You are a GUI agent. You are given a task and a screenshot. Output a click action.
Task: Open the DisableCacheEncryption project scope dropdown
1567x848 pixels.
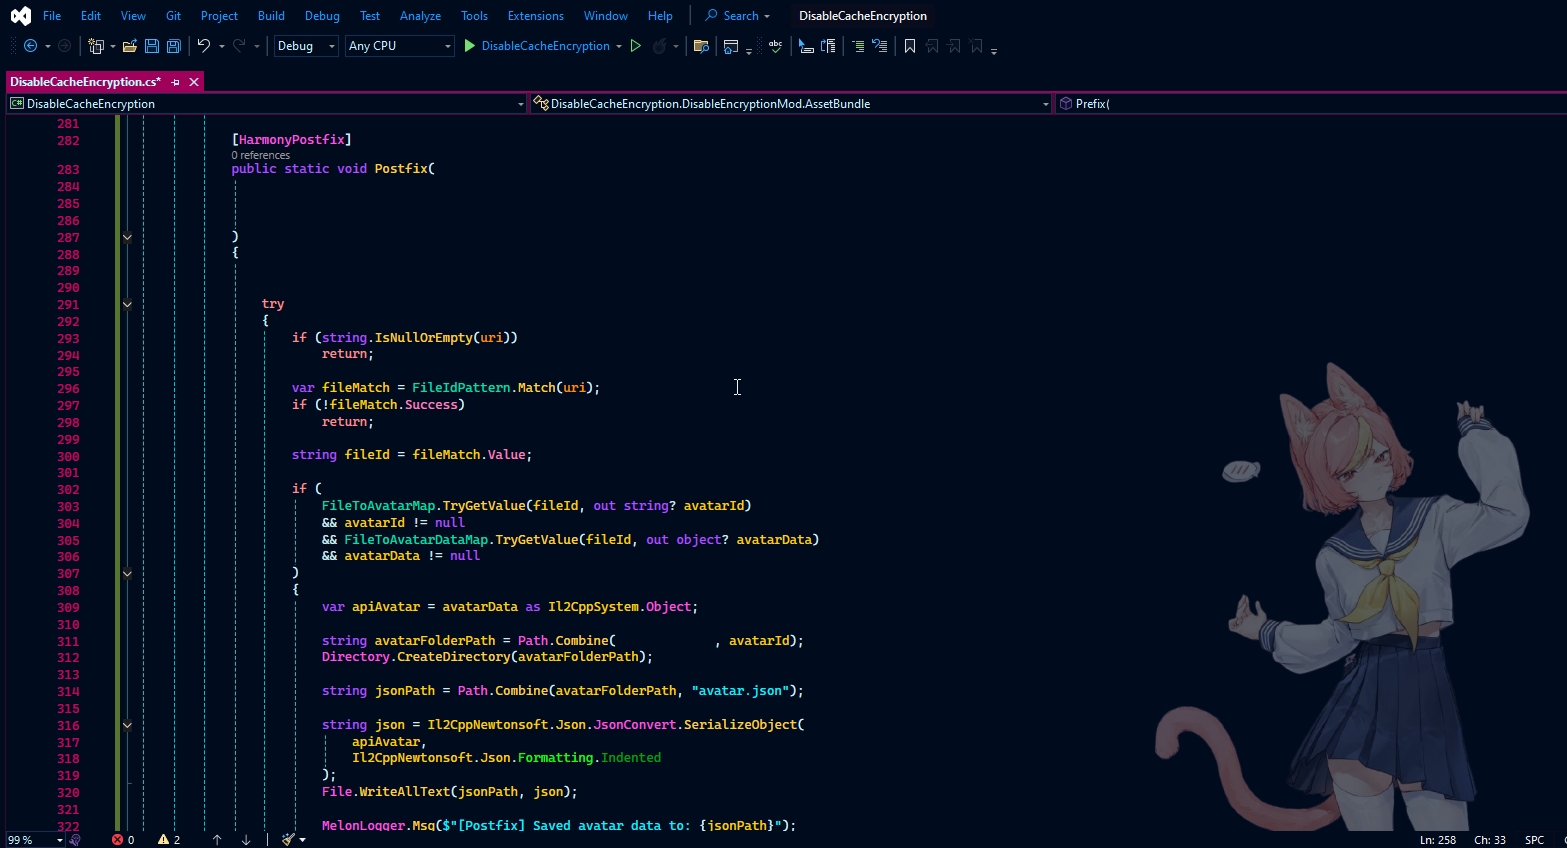(267, 104)
